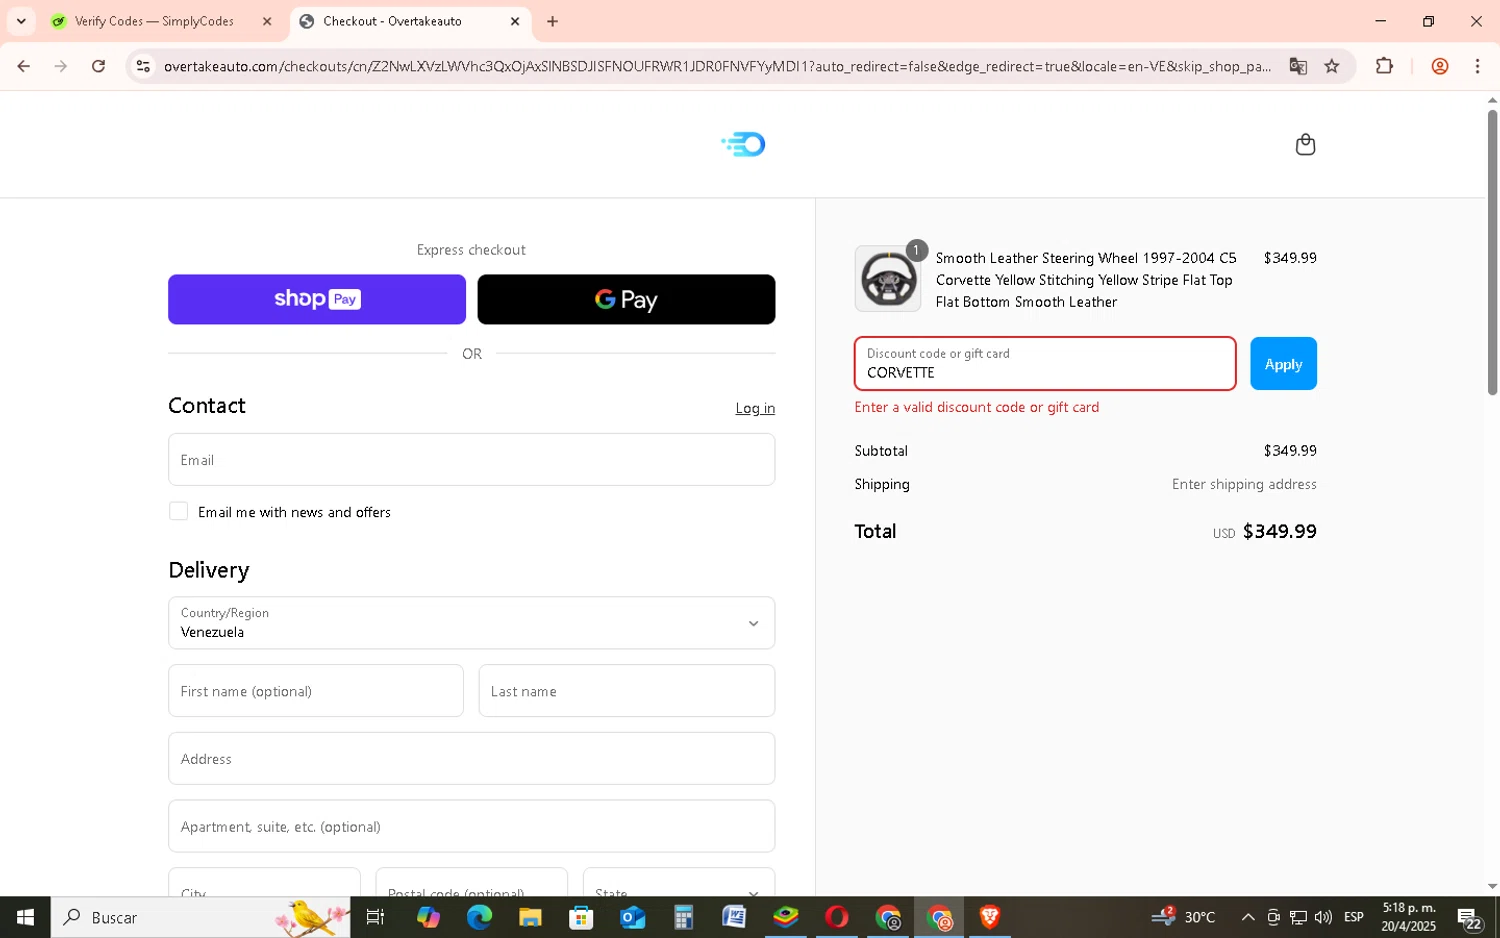
Task: Show hidden system tray icons
Action: 1248,917
